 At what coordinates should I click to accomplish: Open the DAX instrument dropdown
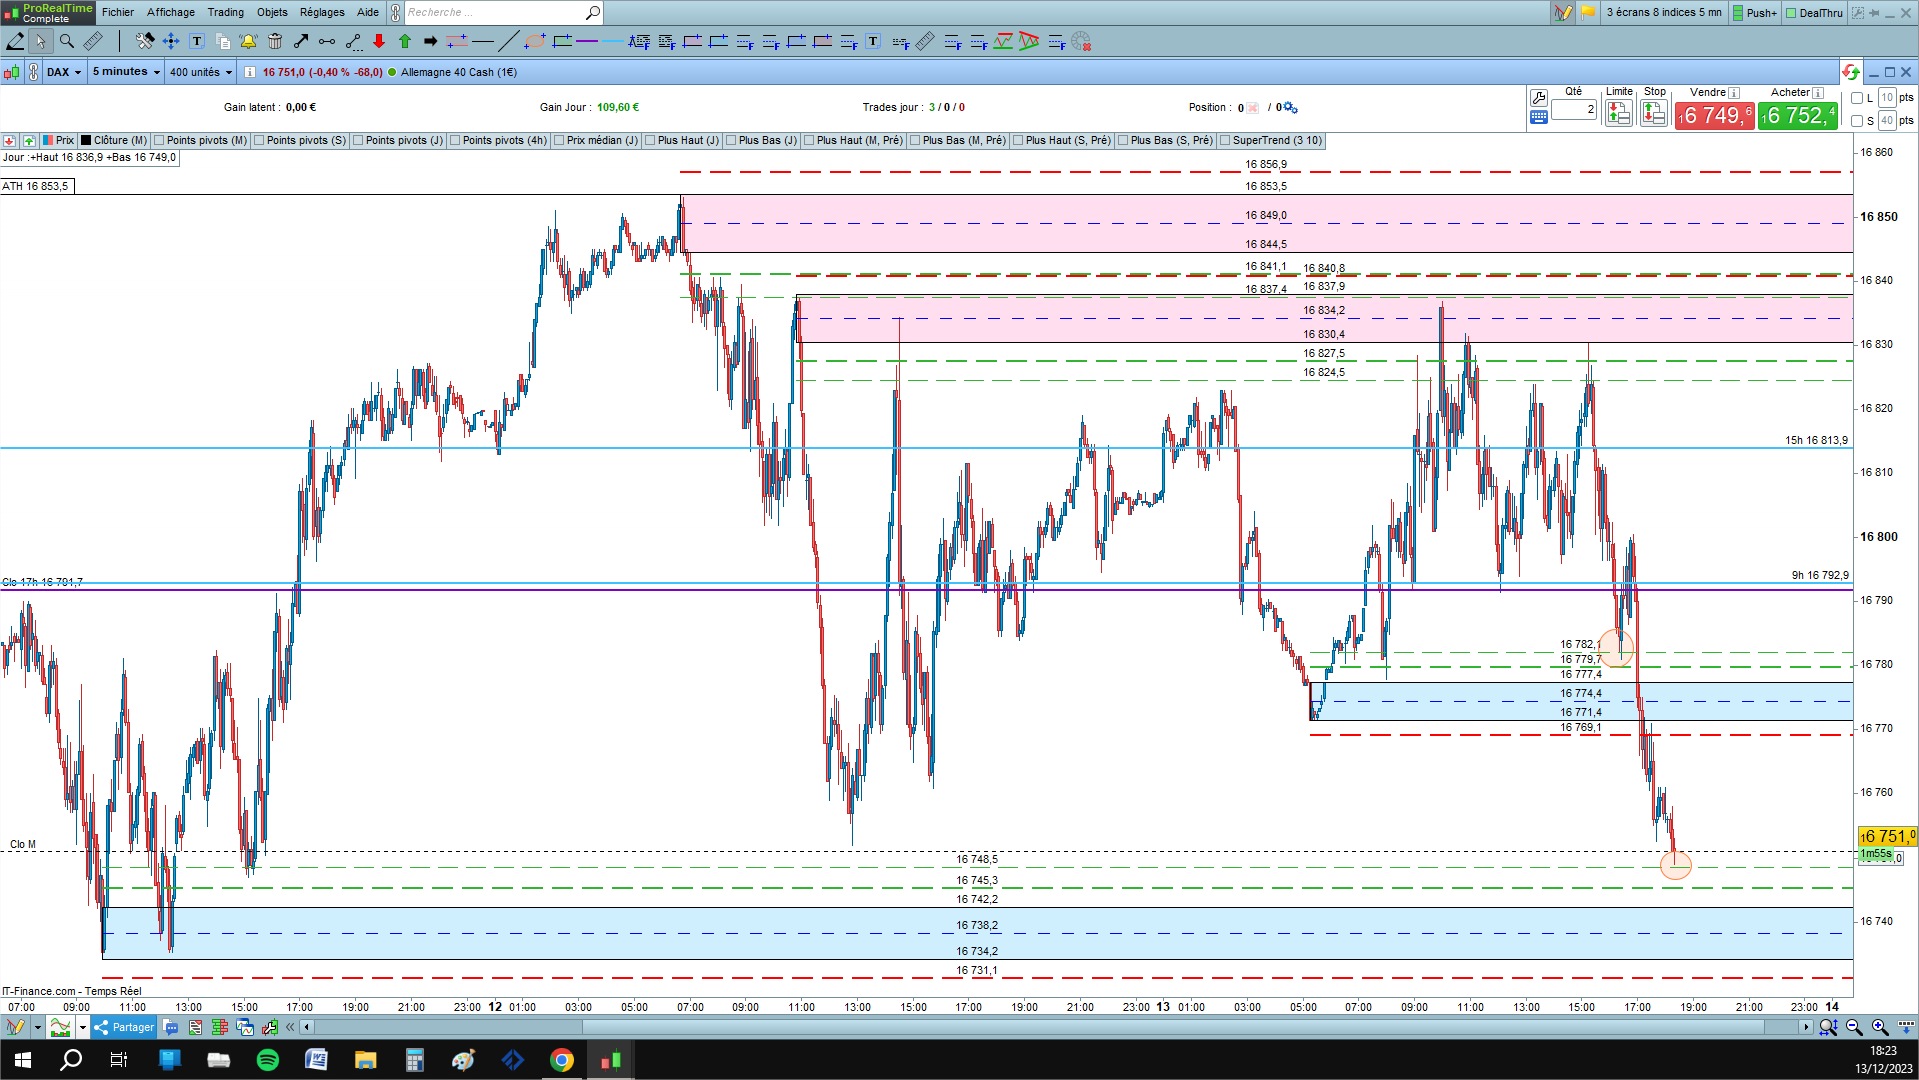click(64, 72)
